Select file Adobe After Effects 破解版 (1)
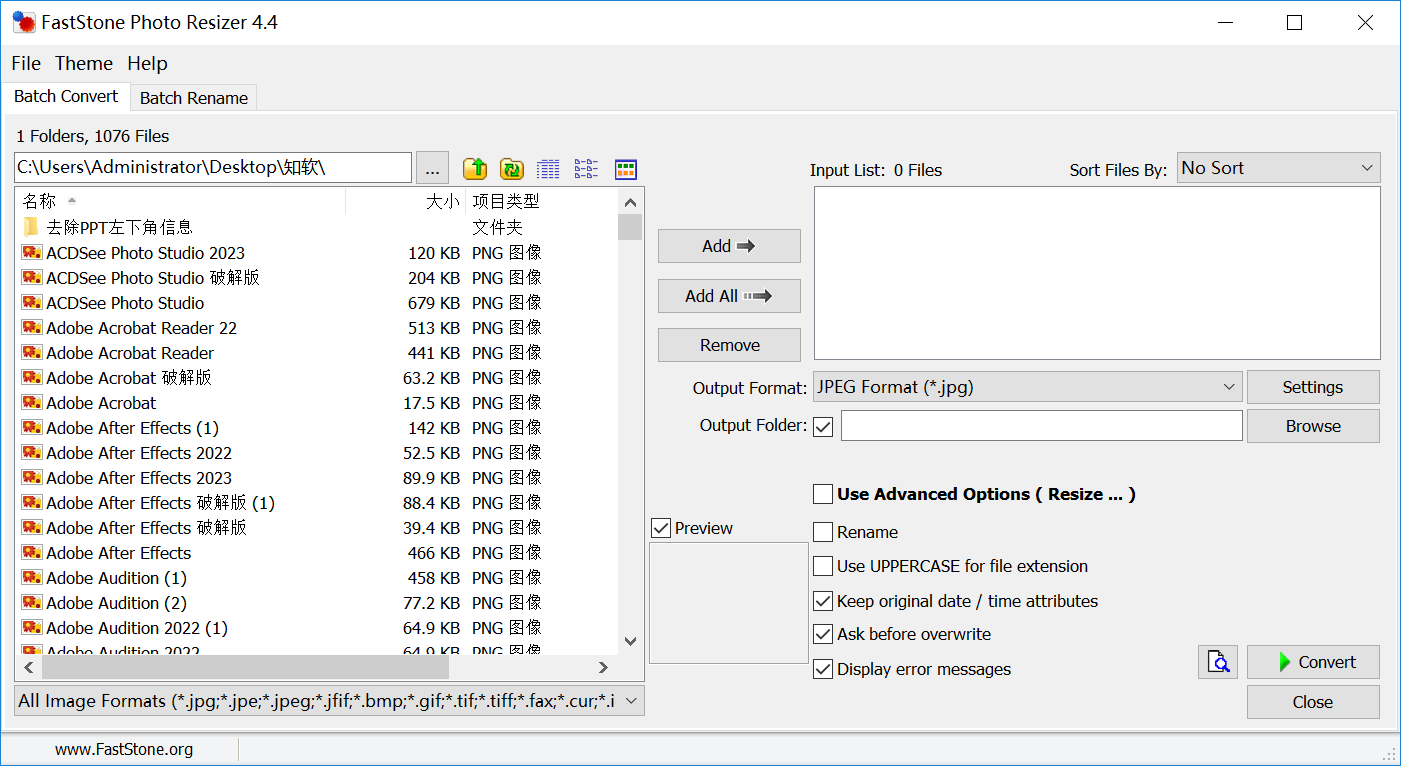1401x766 pixels. pos(160,503)
